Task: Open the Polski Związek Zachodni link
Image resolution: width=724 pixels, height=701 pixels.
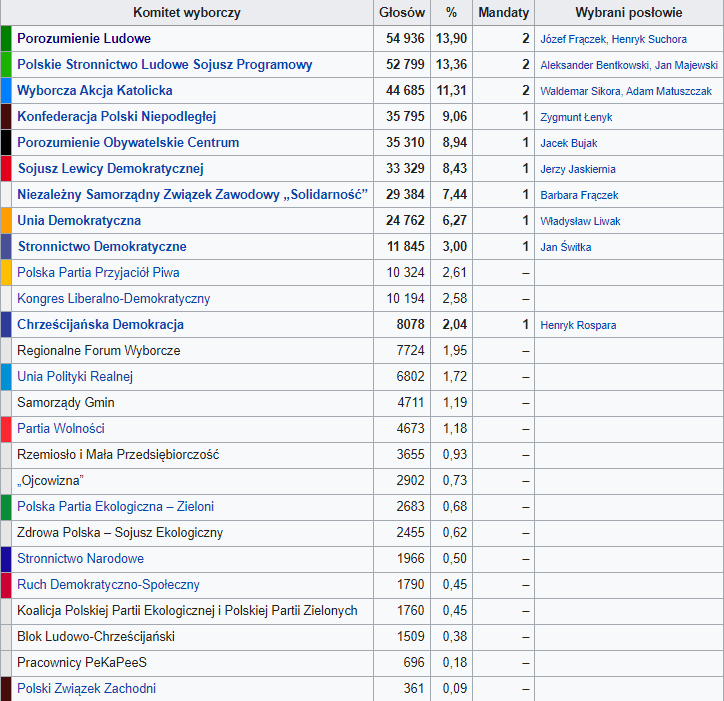Action: pos(86,689)
